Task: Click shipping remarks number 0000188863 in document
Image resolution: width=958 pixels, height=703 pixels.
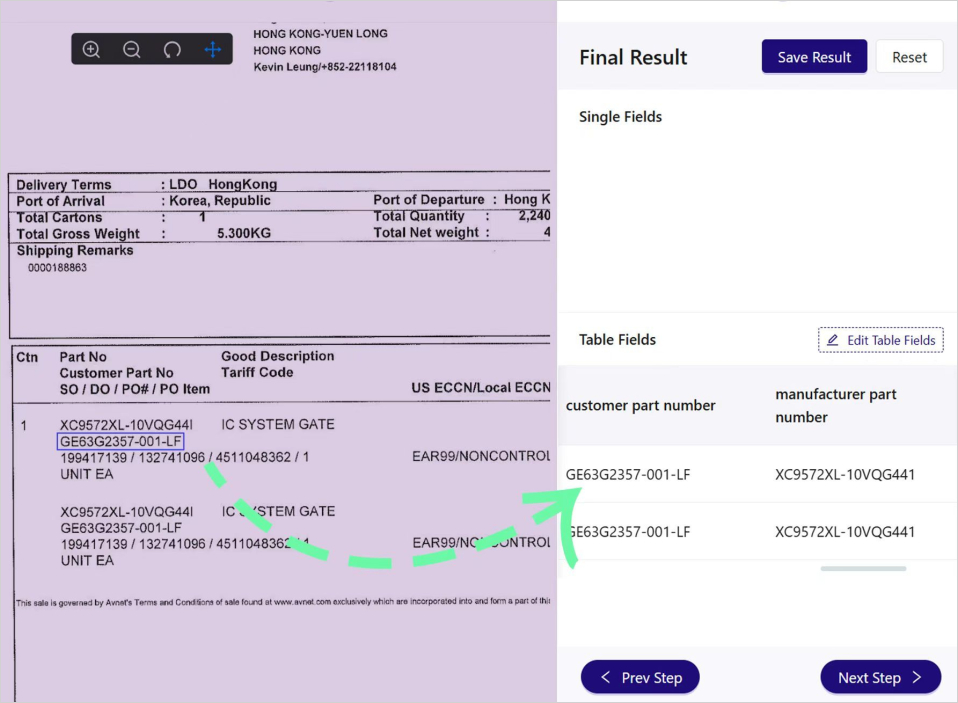Action: pos(57,268)
